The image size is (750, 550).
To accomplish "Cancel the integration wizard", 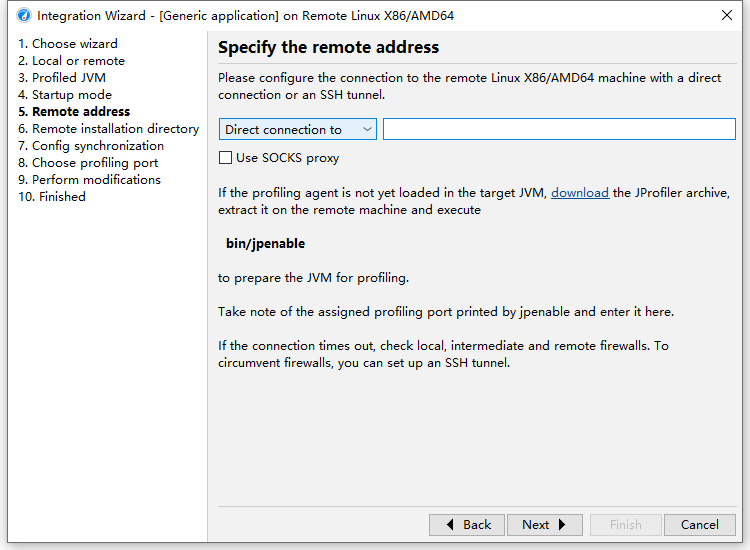I will click(699, 525).
